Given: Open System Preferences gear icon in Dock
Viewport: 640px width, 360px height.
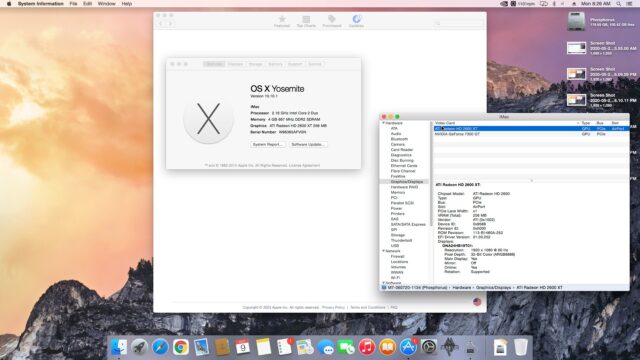Looking at the screenshot, I should click(429, 347).
